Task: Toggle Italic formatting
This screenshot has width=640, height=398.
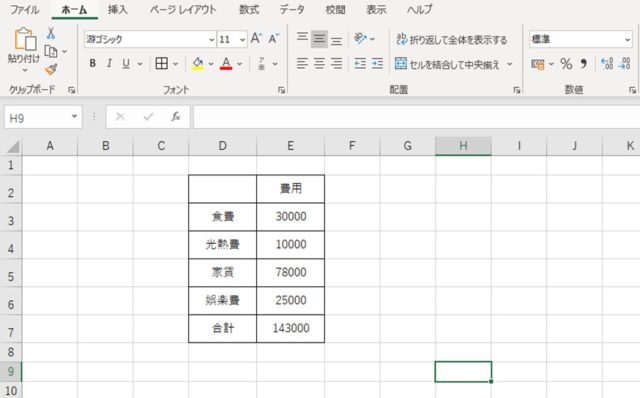Action: click(109, 64)
